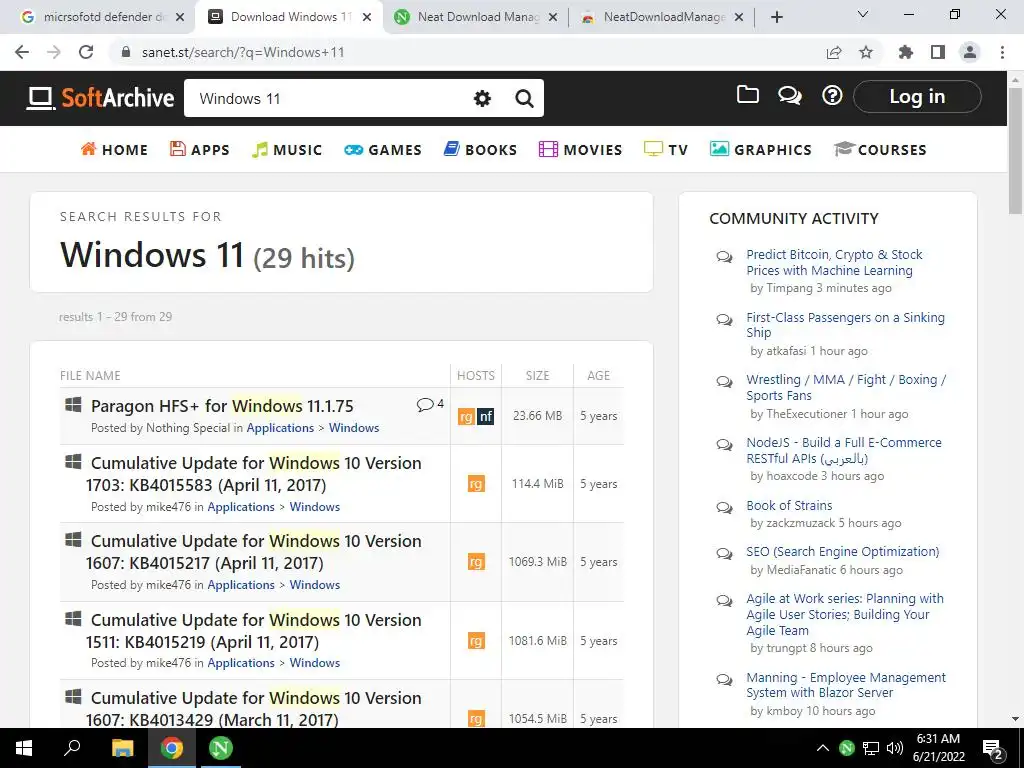Open Book of Strains thread
The width and height of the screenshot is (1024, 768).
click(789, 505)
